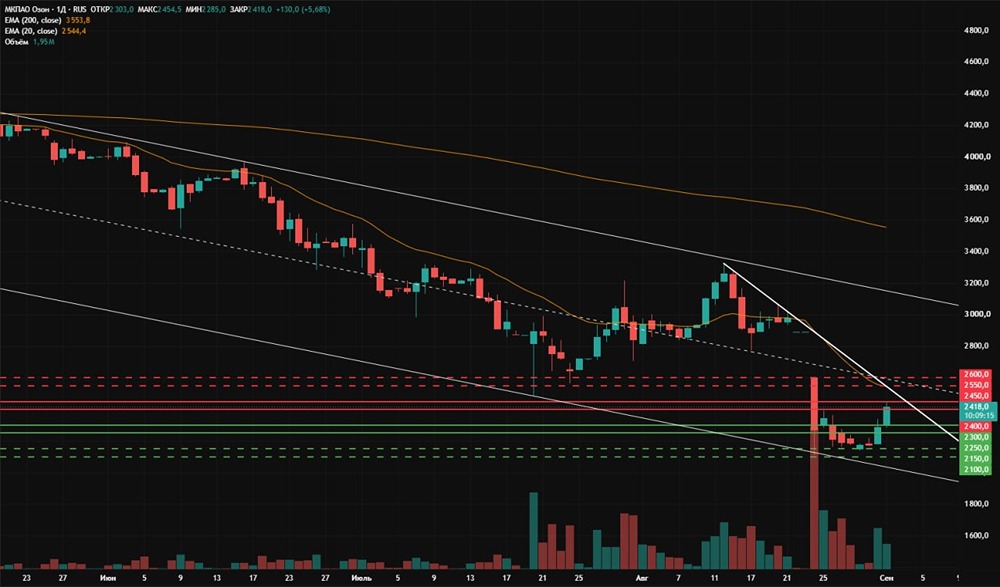1000x587 pixels.
Task: Click the green 2 300,0 price level label
Action: coord(976,437)
